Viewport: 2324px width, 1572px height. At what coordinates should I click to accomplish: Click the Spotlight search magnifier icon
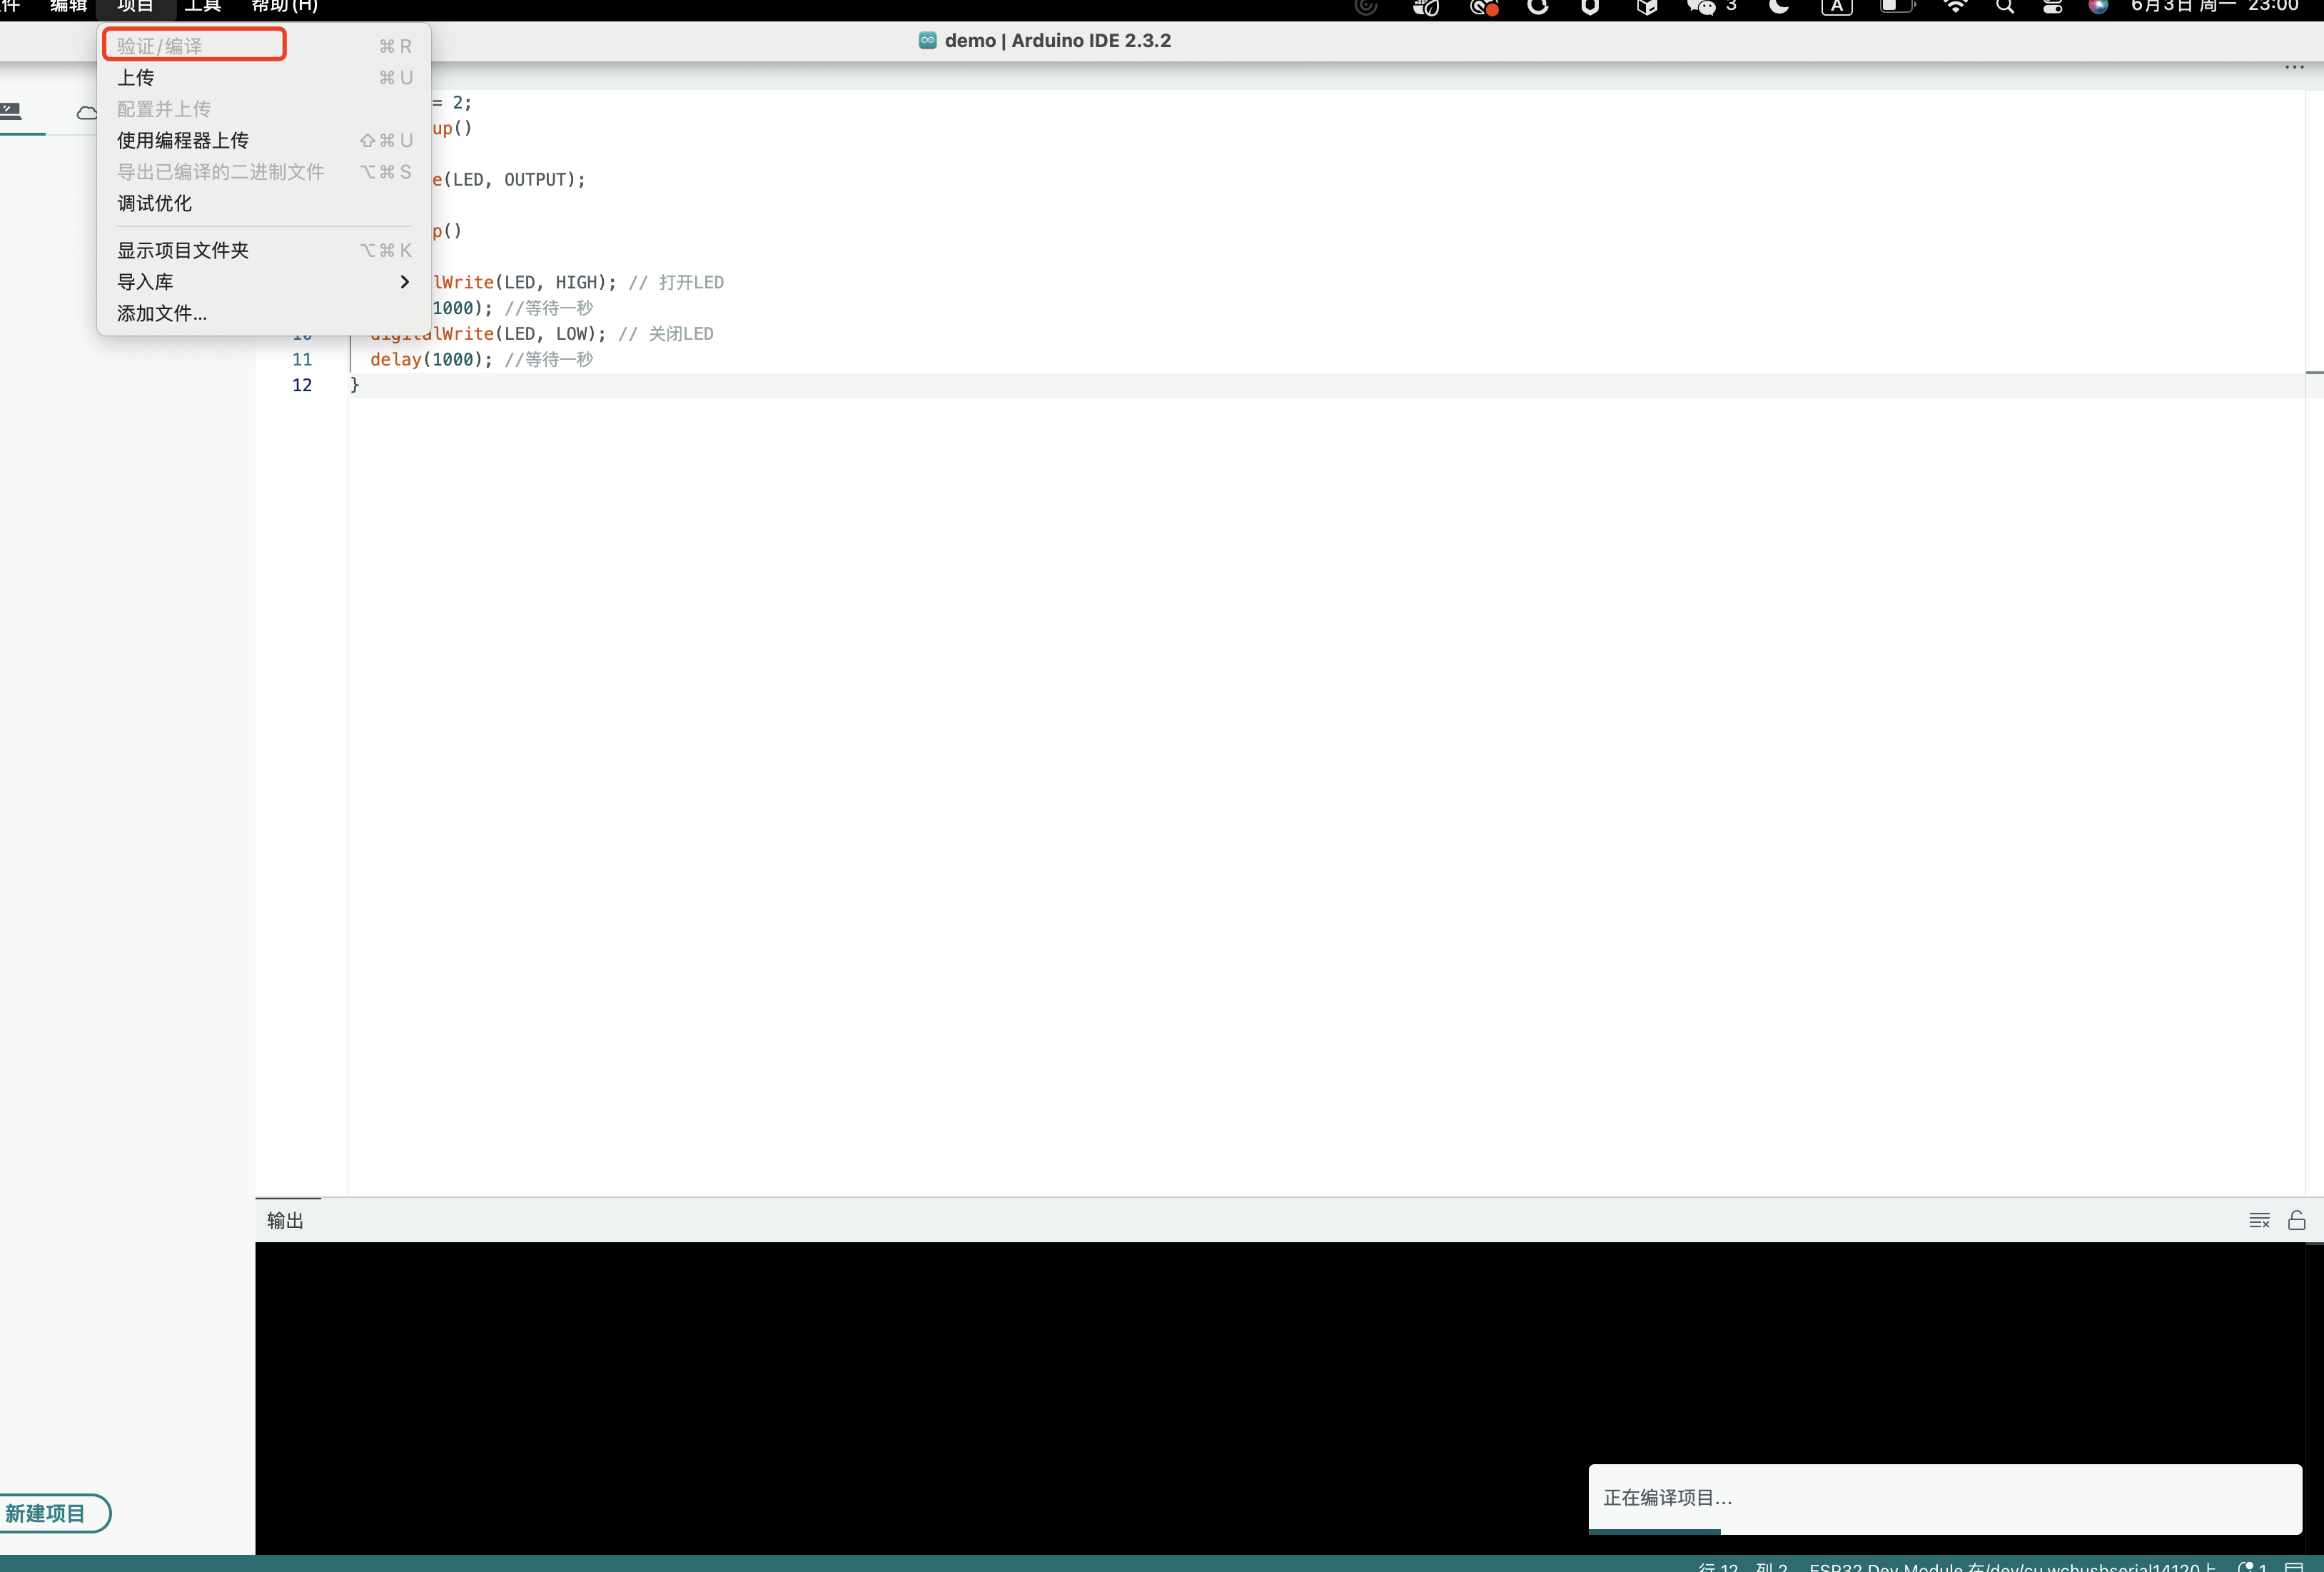(2005, 6)
